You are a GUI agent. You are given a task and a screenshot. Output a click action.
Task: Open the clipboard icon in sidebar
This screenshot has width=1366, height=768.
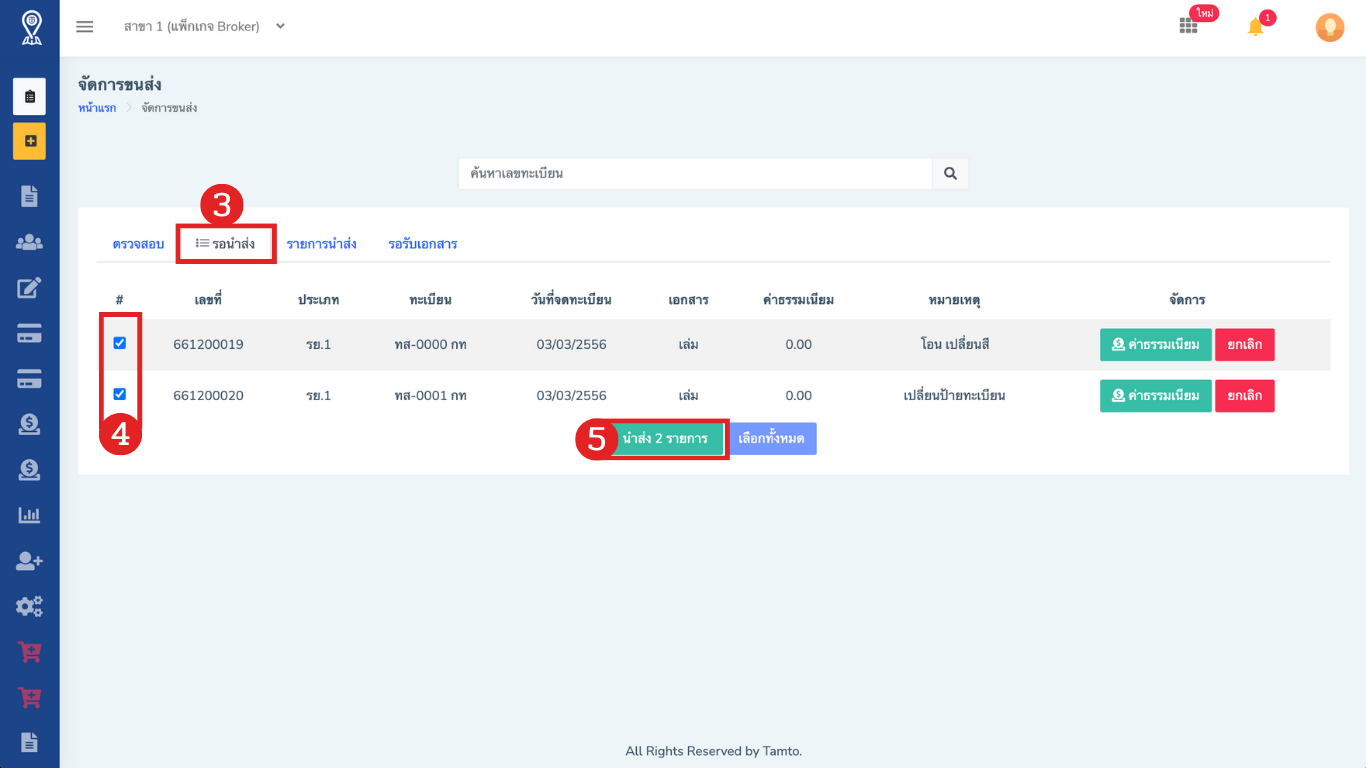point(29,97)
